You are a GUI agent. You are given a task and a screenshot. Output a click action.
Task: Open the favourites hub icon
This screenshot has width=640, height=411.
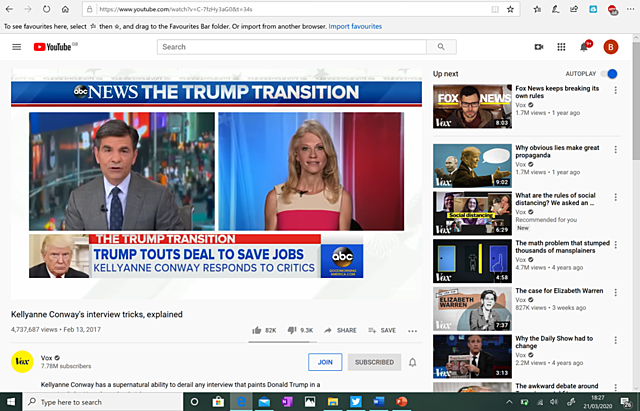coord(537,9)
